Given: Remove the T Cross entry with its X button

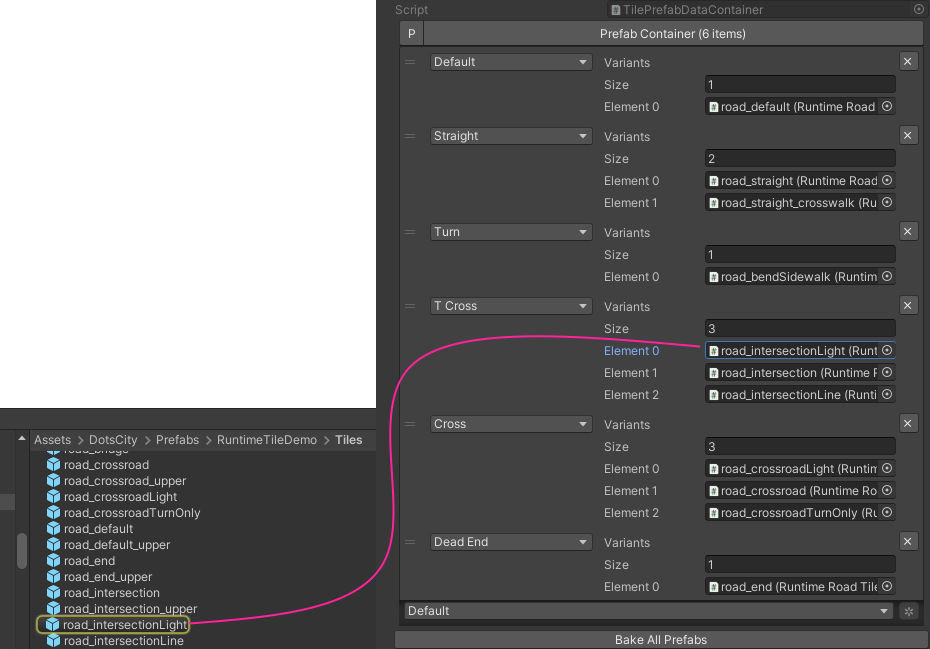Looking at the screenshot, I should pyautogui.click(x=907, y=306).
